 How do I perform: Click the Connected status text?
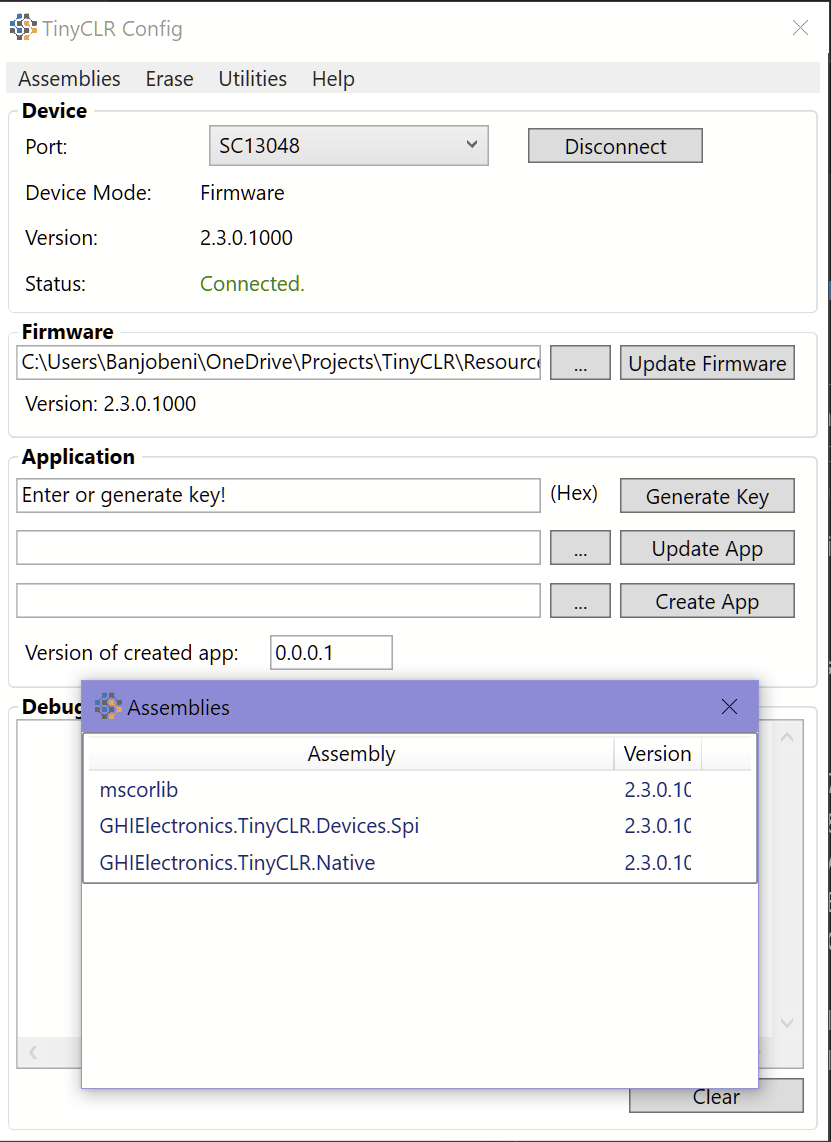(x=252, y=283)
